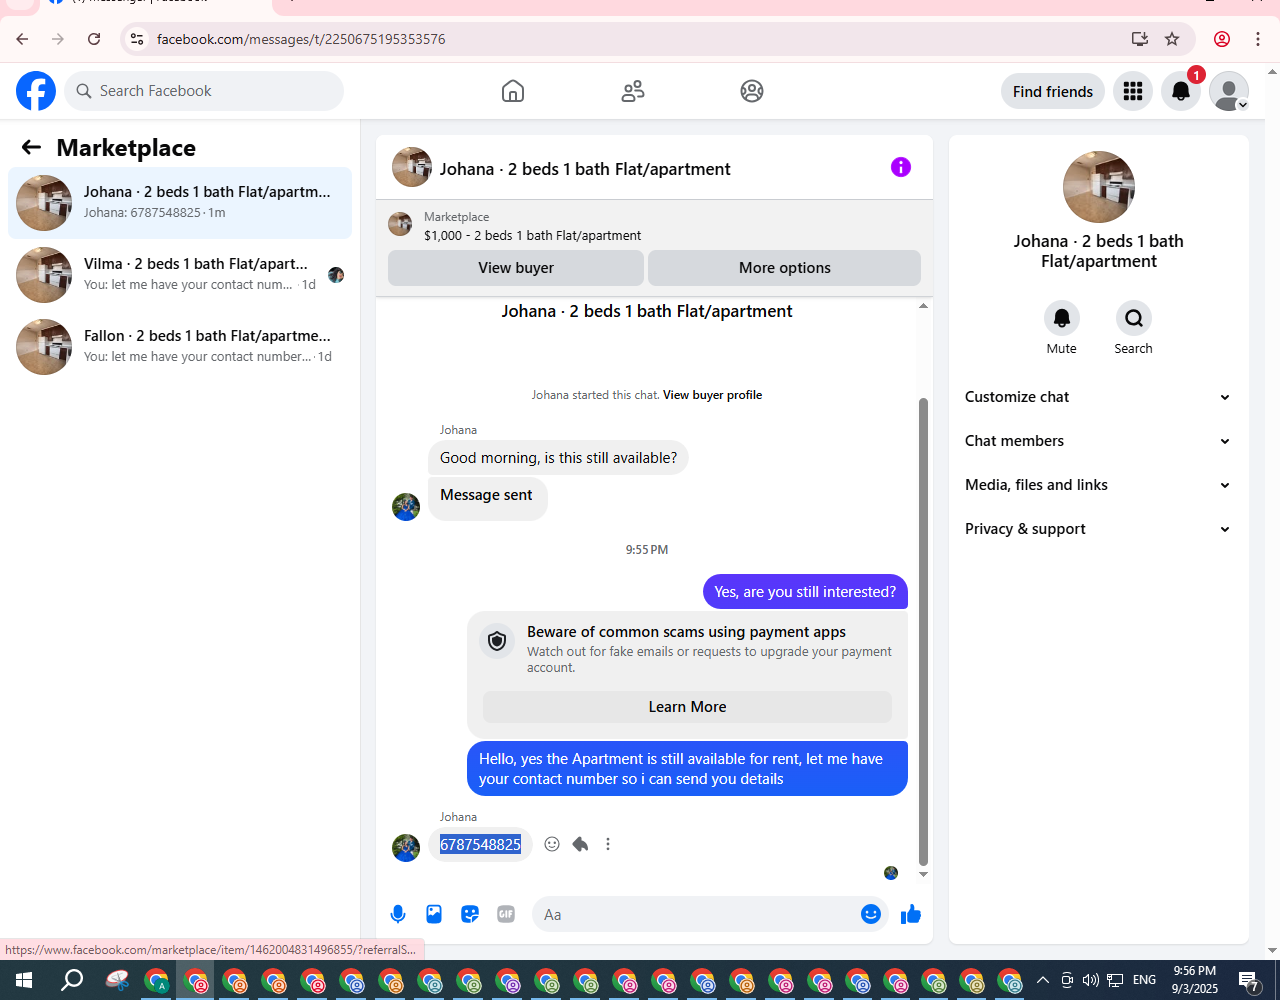Mute this conversation with the bell icon

coord(1062,318)
